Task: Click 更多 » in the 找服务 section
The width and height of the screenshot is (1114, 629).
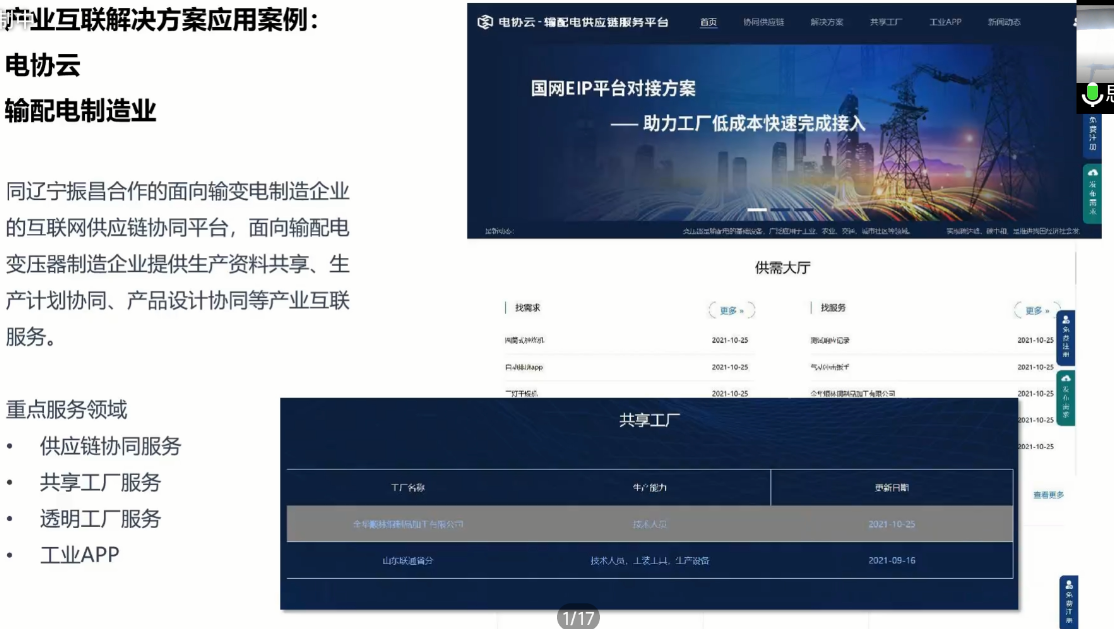Action: click(1037, 311)
